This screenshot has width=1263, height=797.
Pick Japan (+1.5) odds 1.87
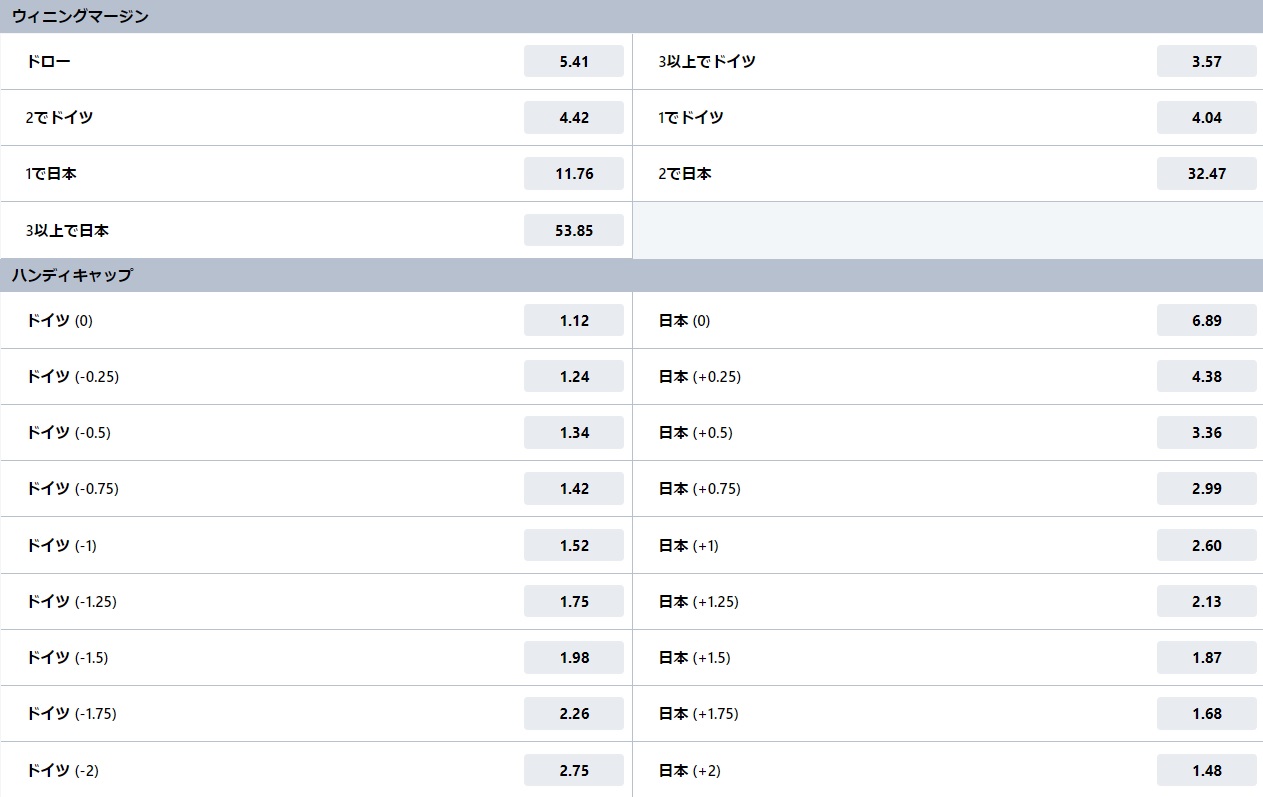click(x=1207, y=657)
